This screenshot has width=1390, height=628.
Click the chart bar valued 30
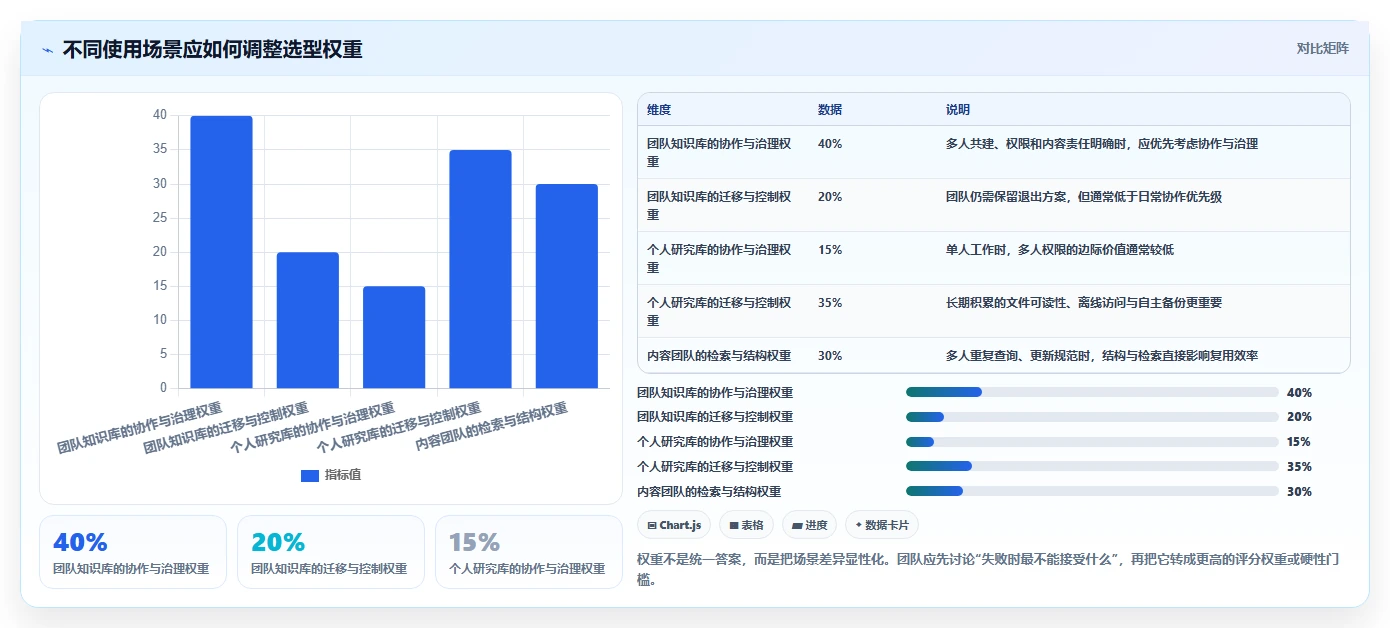567,286
